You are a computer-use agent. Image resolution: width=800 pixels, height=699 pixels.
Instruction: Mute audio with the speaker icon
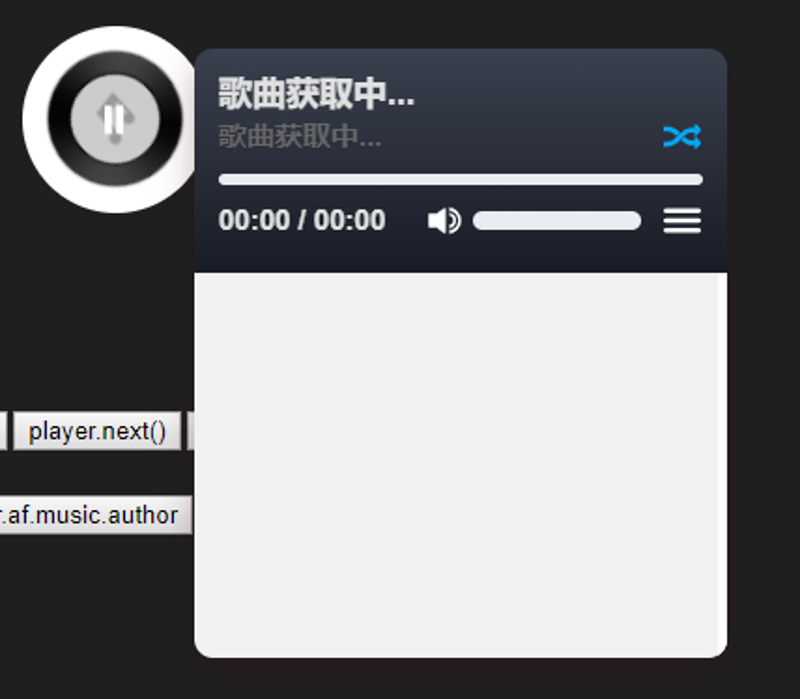point(444,221)
